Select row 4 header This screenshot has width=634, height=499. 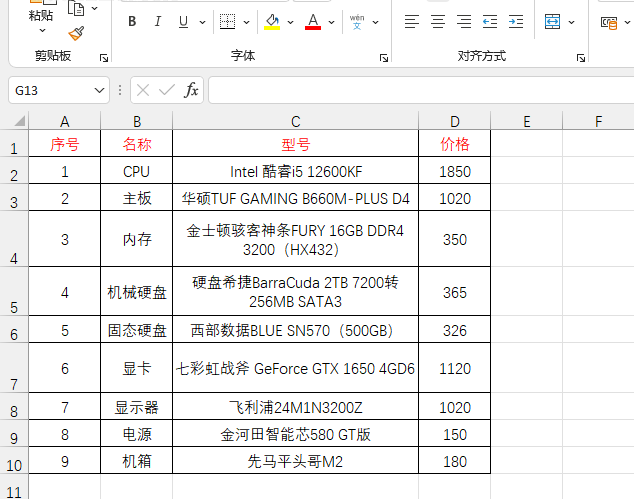click(14, 239)
